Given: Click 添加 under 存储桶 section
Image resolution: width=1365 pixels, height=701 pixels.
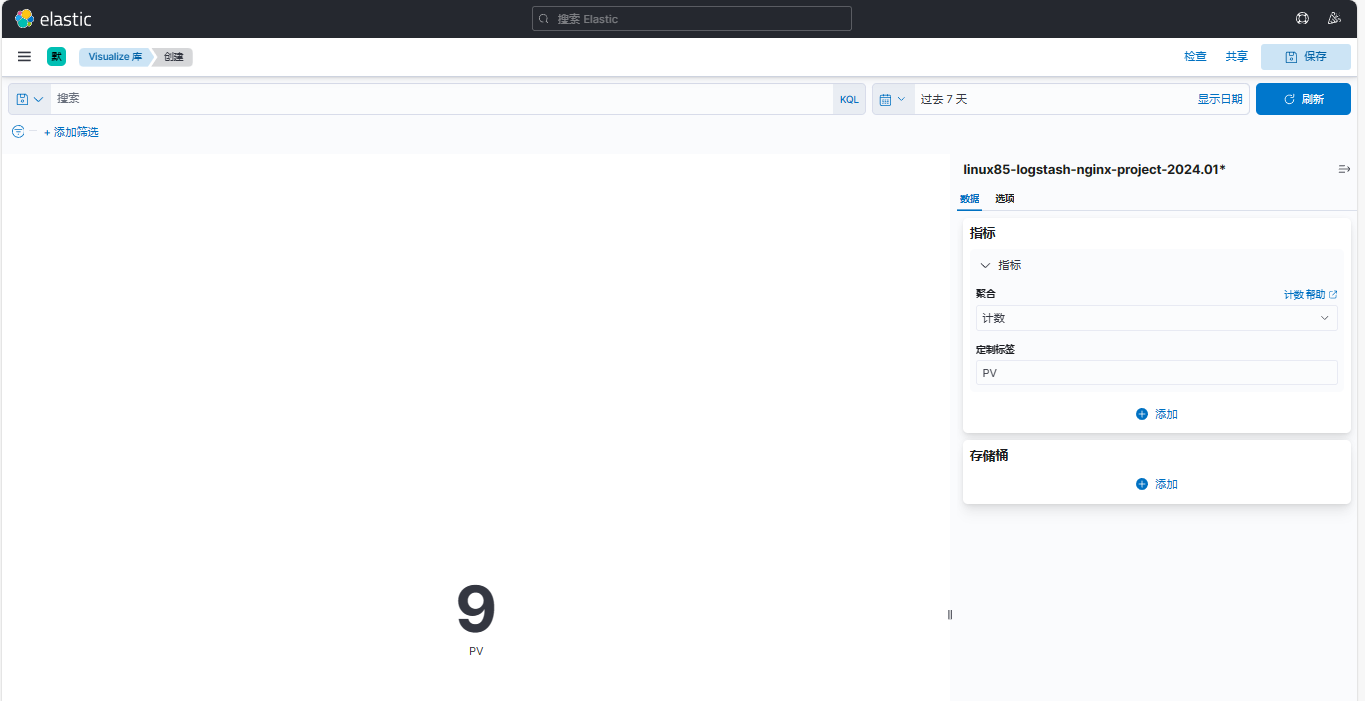Looking at the screenshot, I should coord(1156,484).
